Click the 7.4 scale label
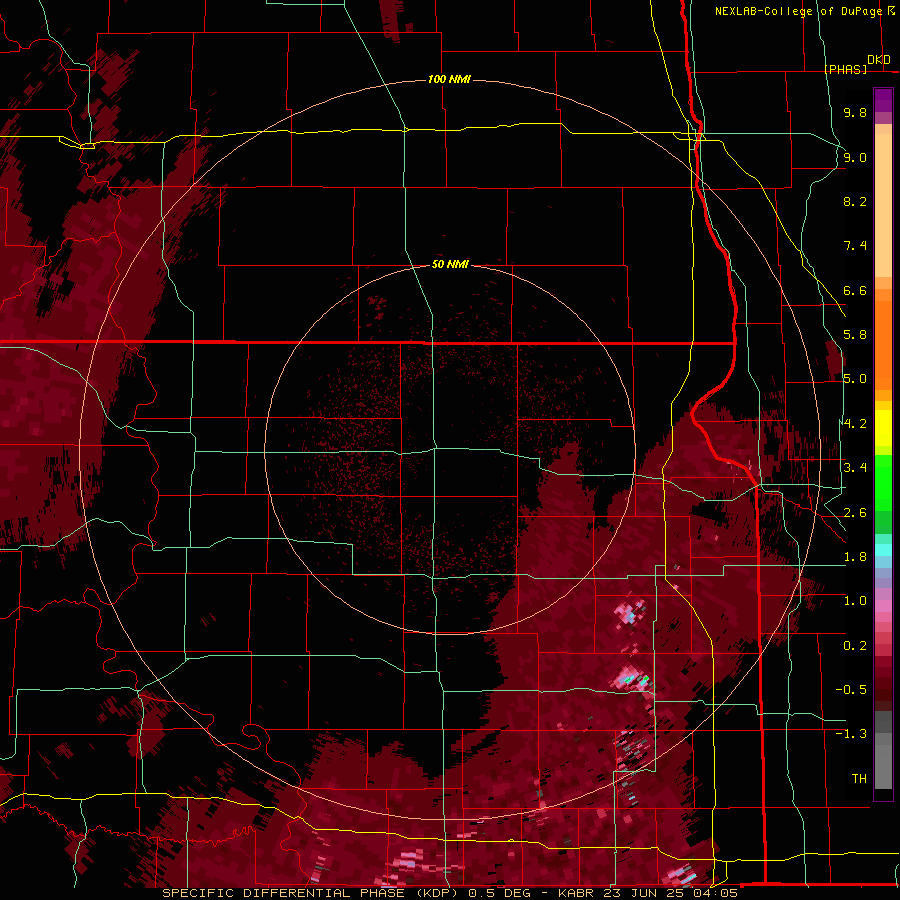The image size is (900, 900). pos(855,246)
